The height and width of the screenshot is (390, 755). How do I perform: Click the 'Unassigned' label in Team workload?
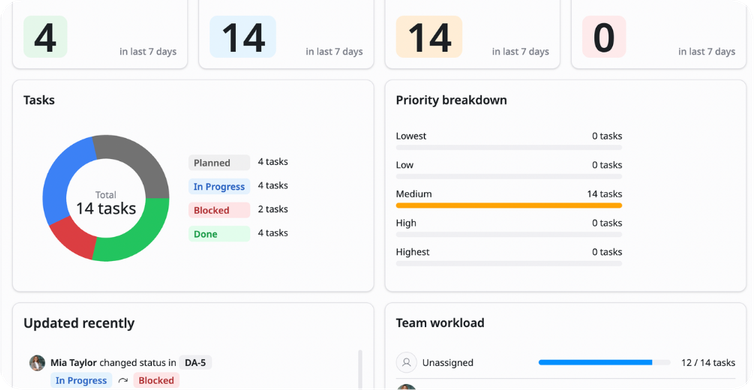coord(448,363)
